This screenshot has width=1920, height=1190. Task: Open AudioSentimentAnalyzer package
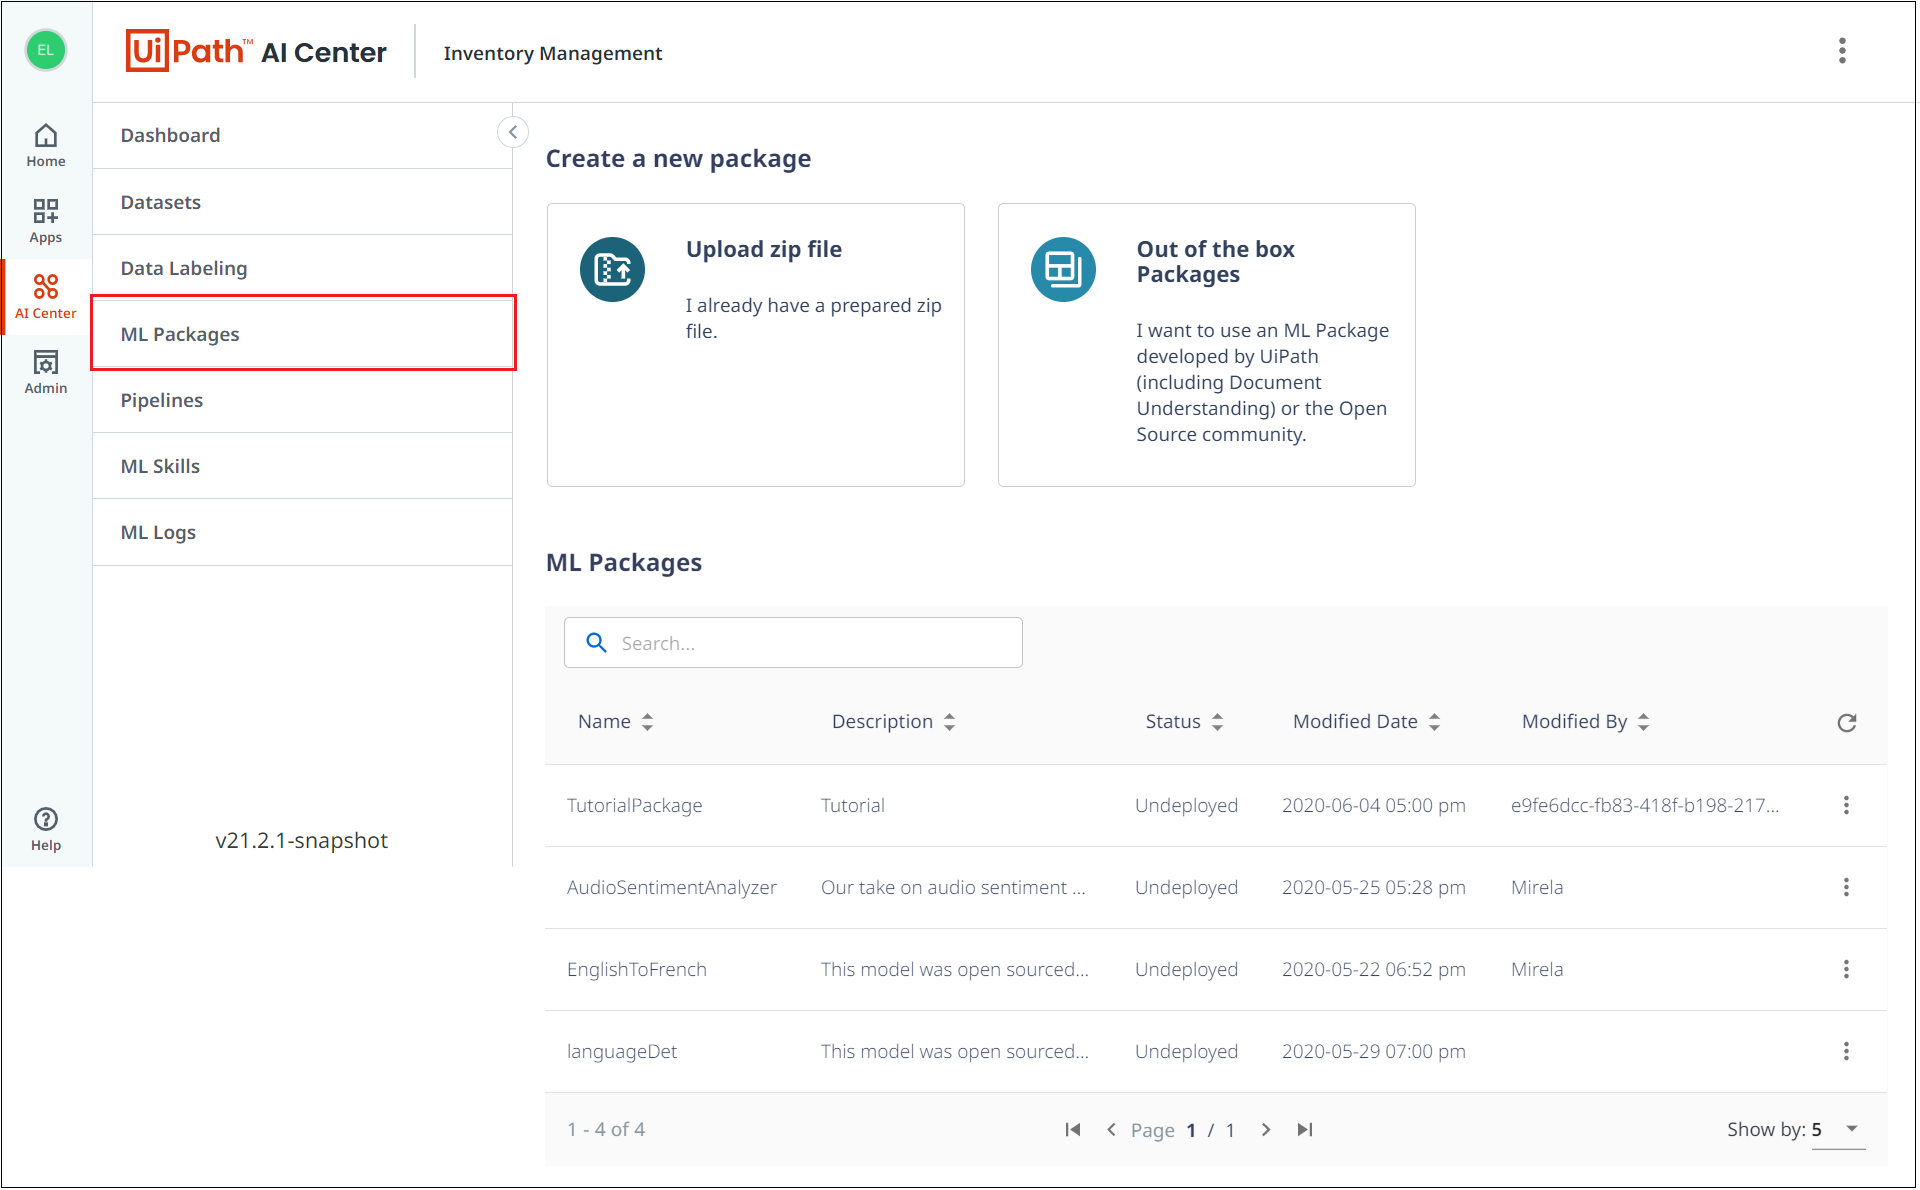(671, 888)
